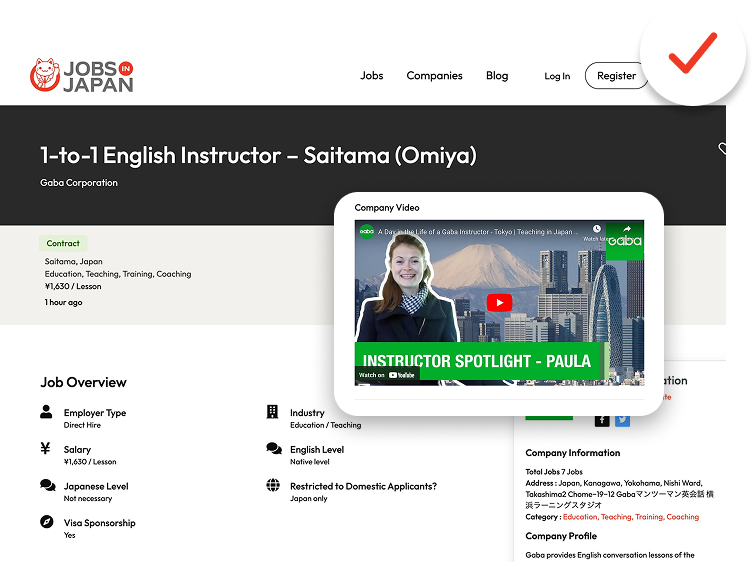Click the Watch on YouTube badge

pyautogui.click(x=387, y=375)
